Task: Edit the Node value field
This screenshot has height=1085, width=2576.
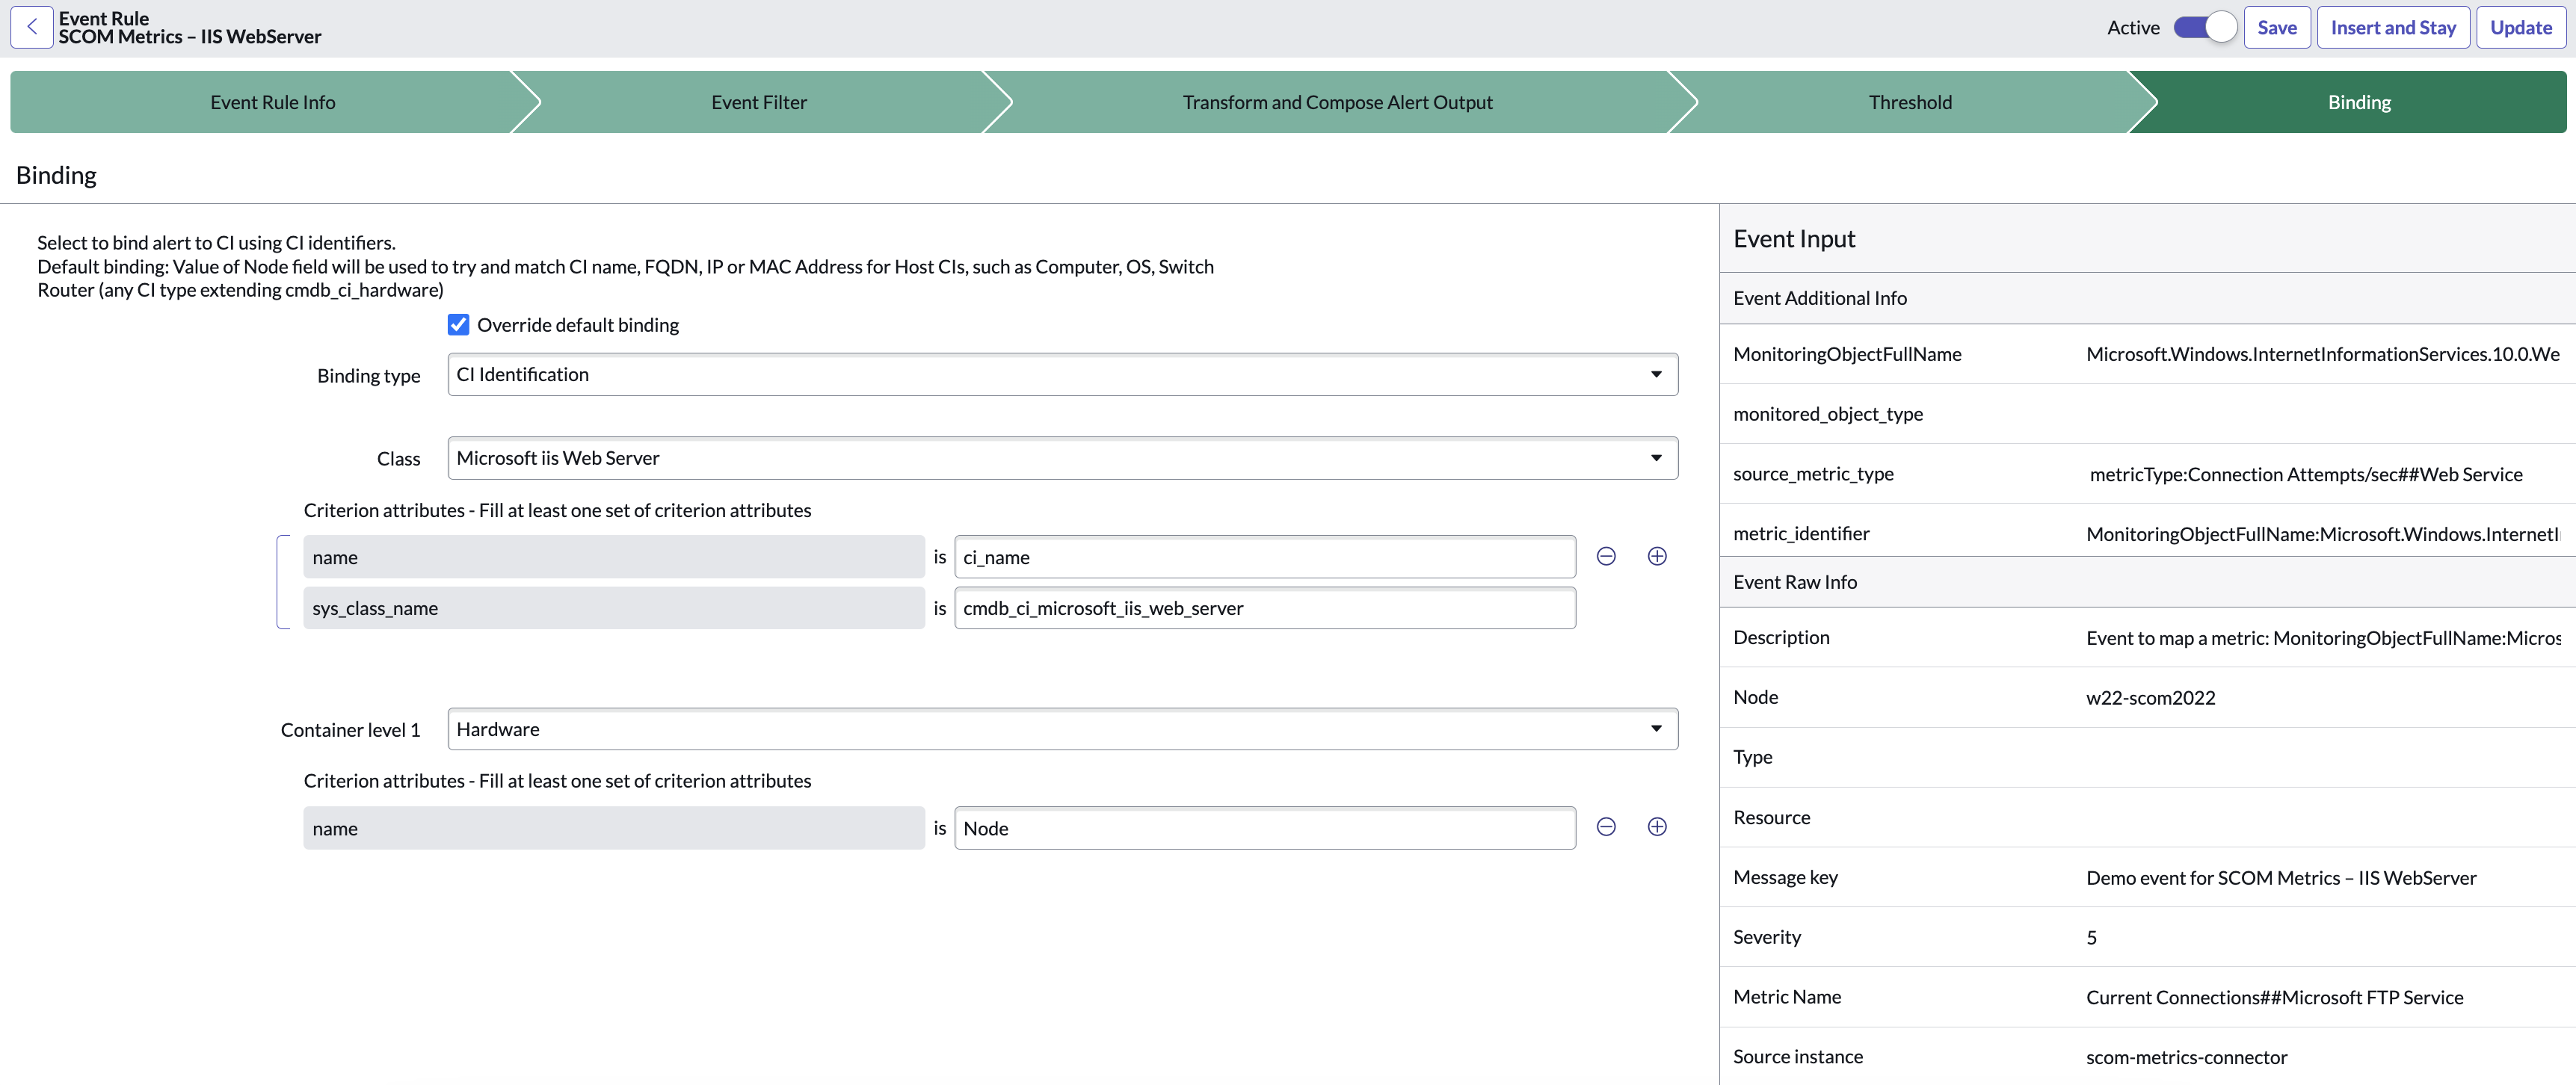Action: point(1265,828)
